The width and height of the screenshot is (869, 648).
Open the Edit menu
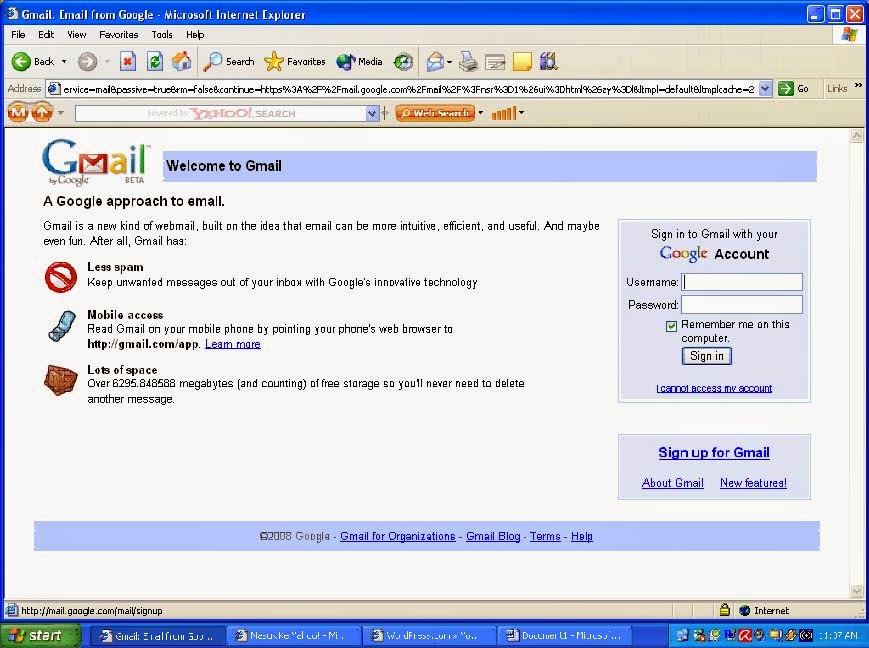click(x=46, y=34)
